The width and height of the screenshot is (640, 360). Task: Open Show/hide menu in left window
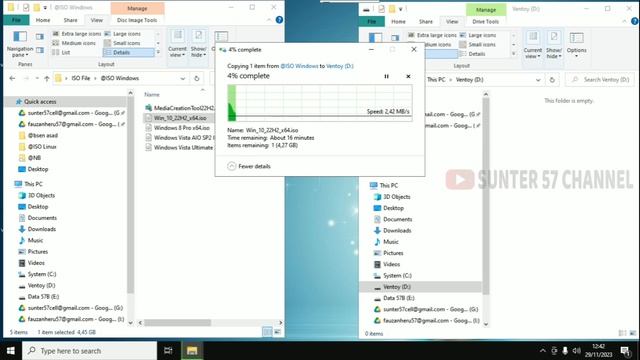pos(198,44)
